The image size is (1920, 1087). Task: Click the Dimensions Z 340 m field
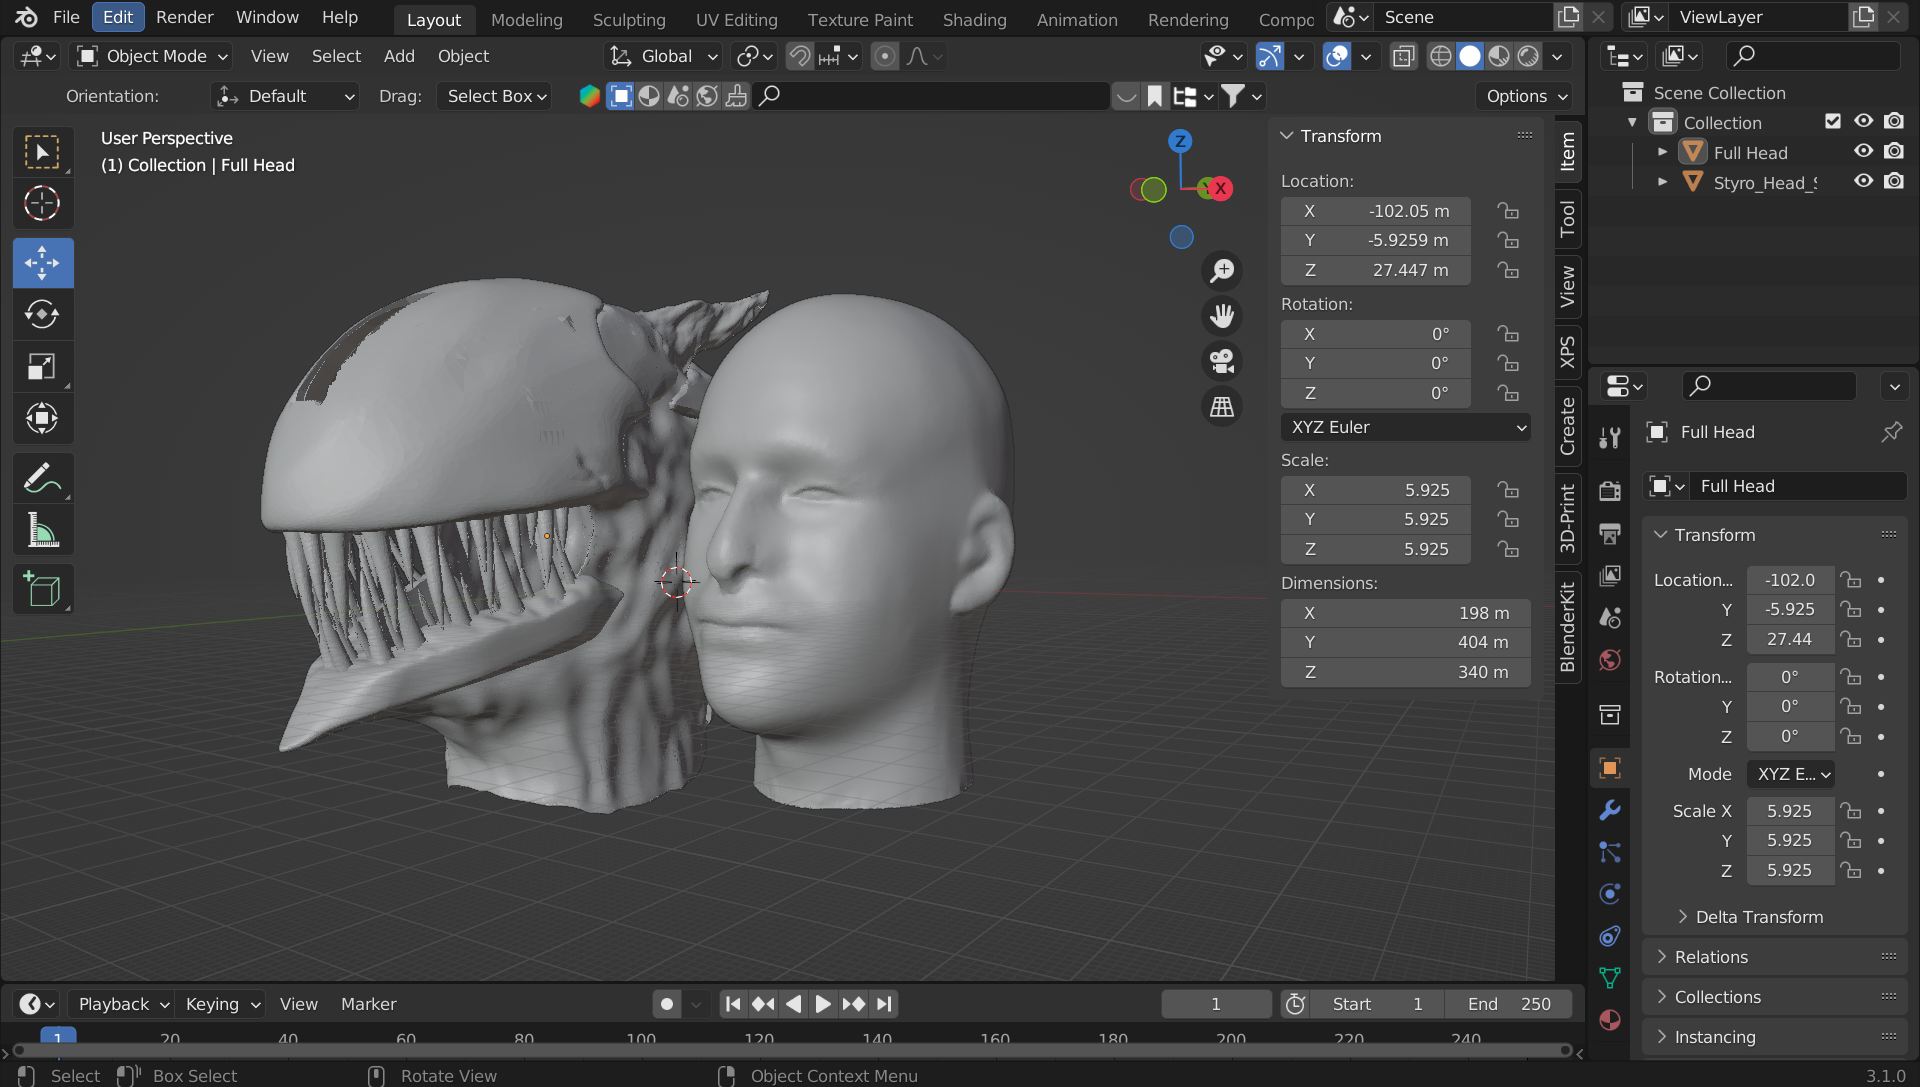coord(1405,672)
